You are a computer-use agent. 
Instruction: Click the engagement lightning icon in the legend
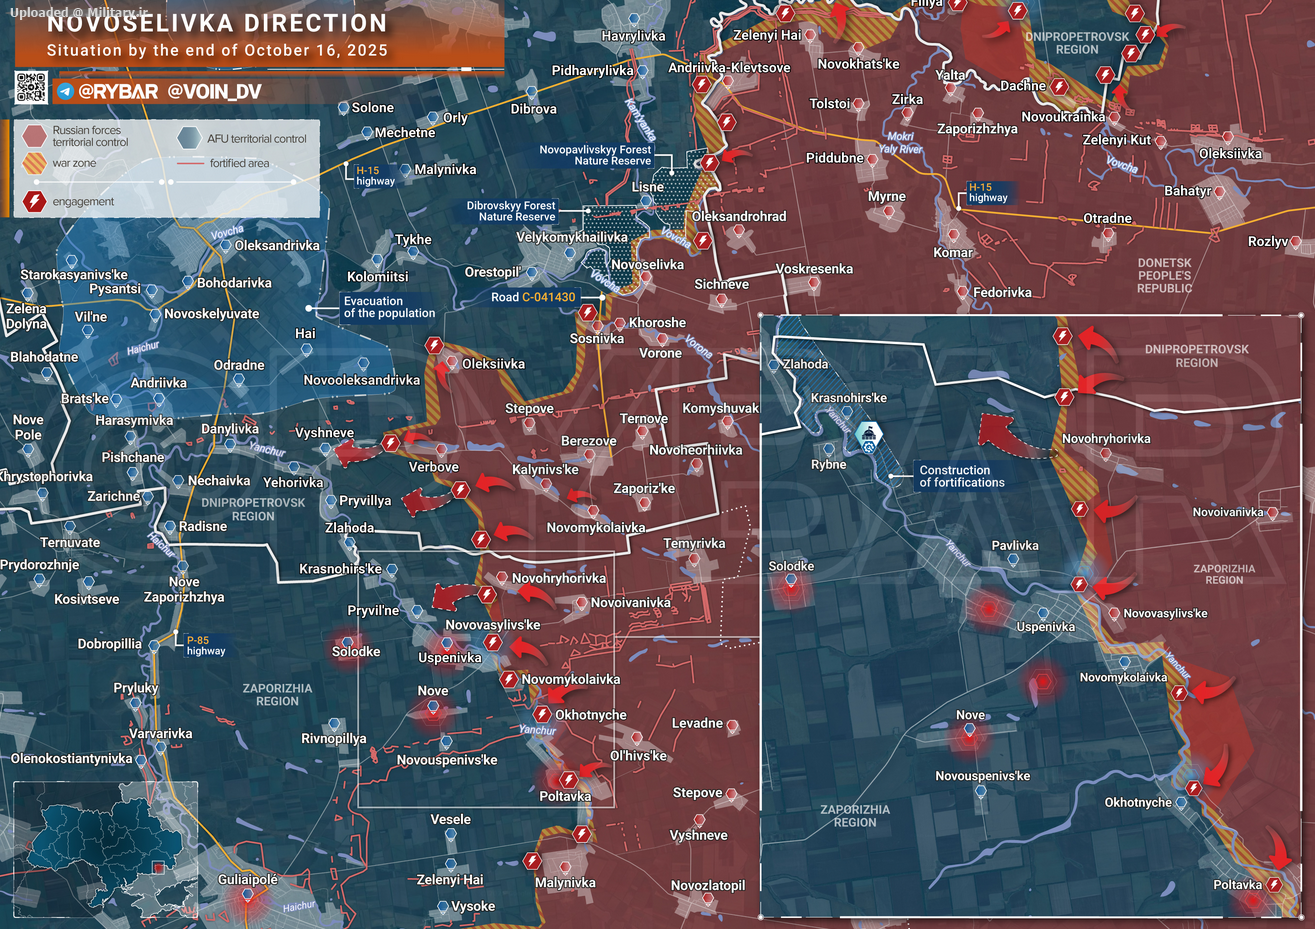coord(35,201)
